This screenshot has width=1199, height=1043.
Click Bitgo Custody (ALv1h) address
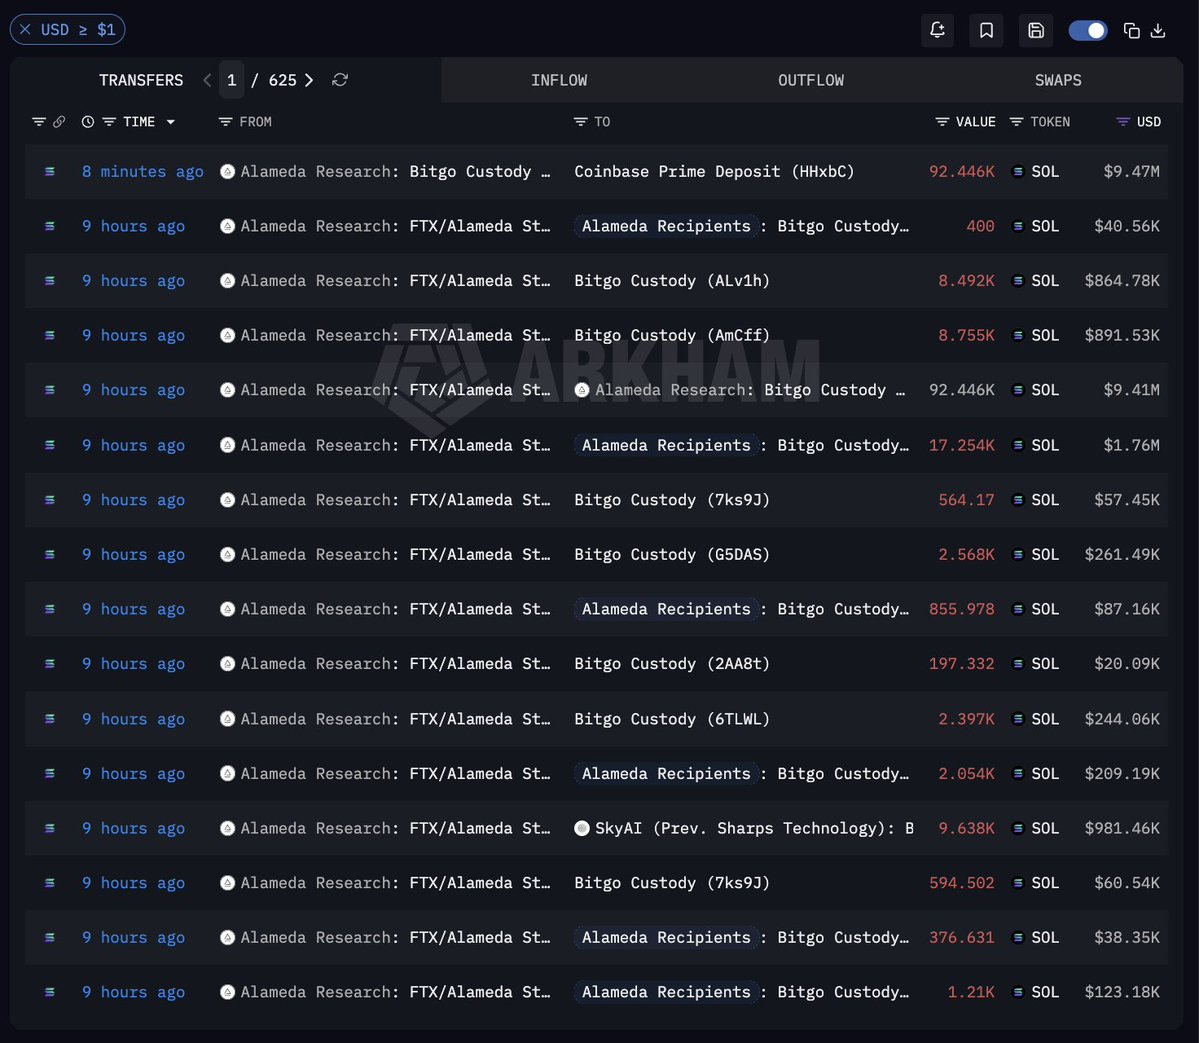coord(672,281)
